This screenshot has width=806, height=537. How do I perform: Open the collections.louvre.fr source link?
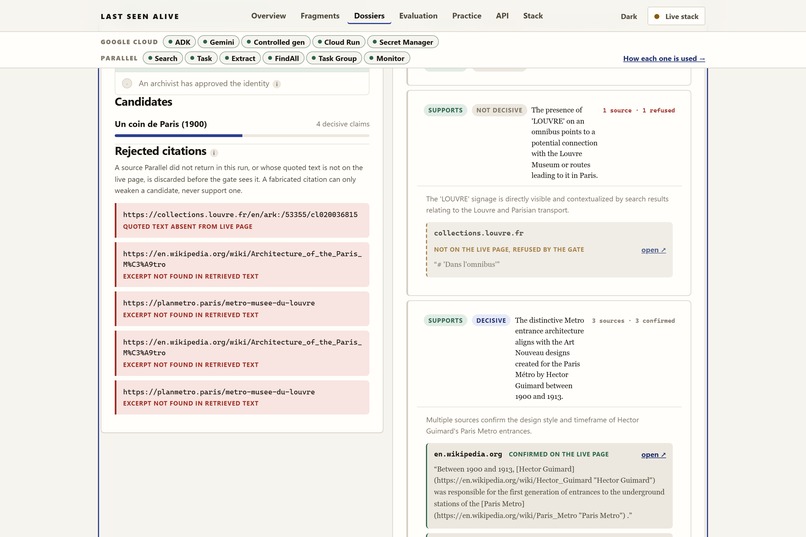653,250
